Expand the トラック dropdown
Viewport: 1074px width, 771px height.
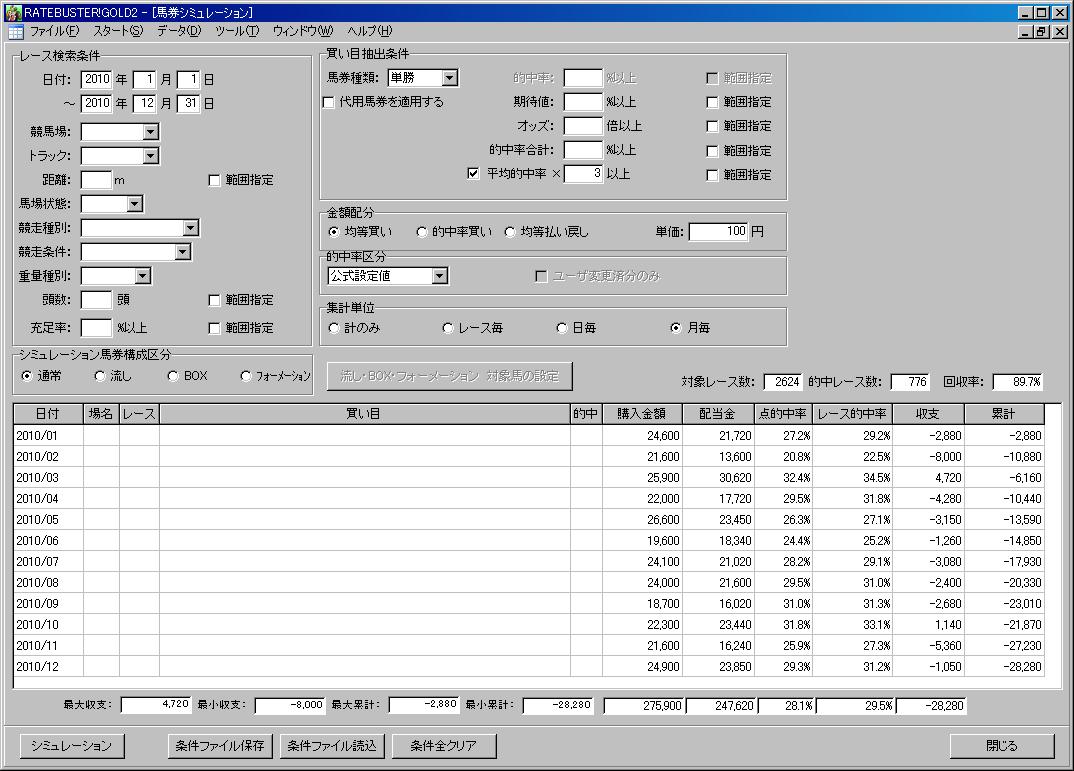151,155
